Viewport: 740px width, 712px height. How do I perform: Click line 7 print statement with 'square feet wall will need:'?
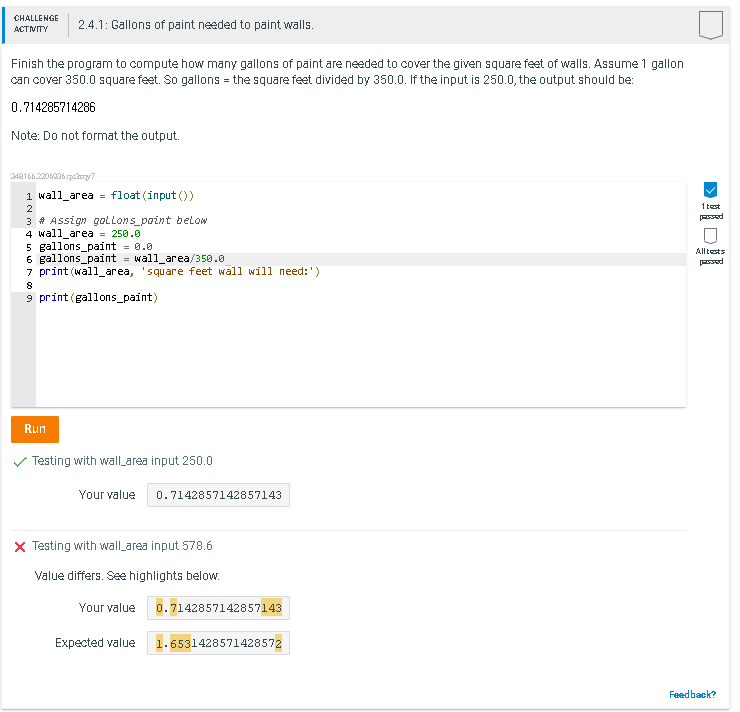[x=179, y=271]
